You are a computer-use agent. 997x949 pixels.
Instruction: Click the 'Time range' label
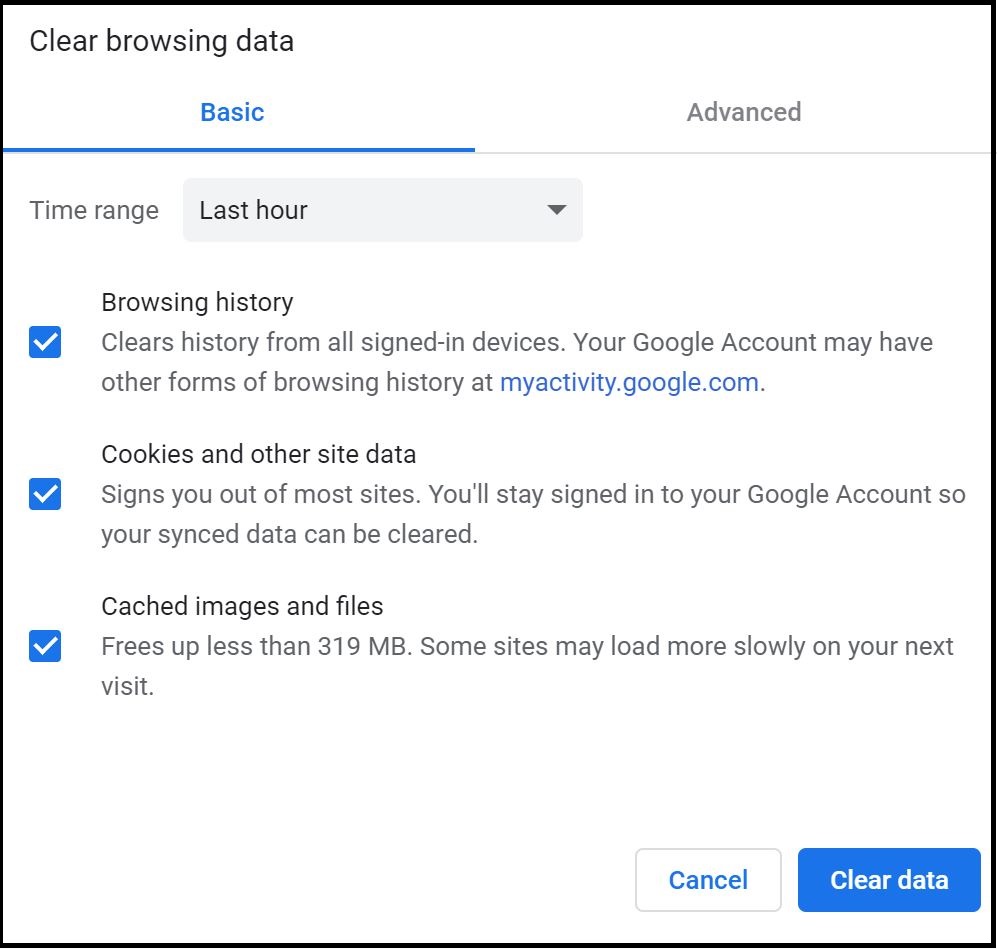click(94, 210)
